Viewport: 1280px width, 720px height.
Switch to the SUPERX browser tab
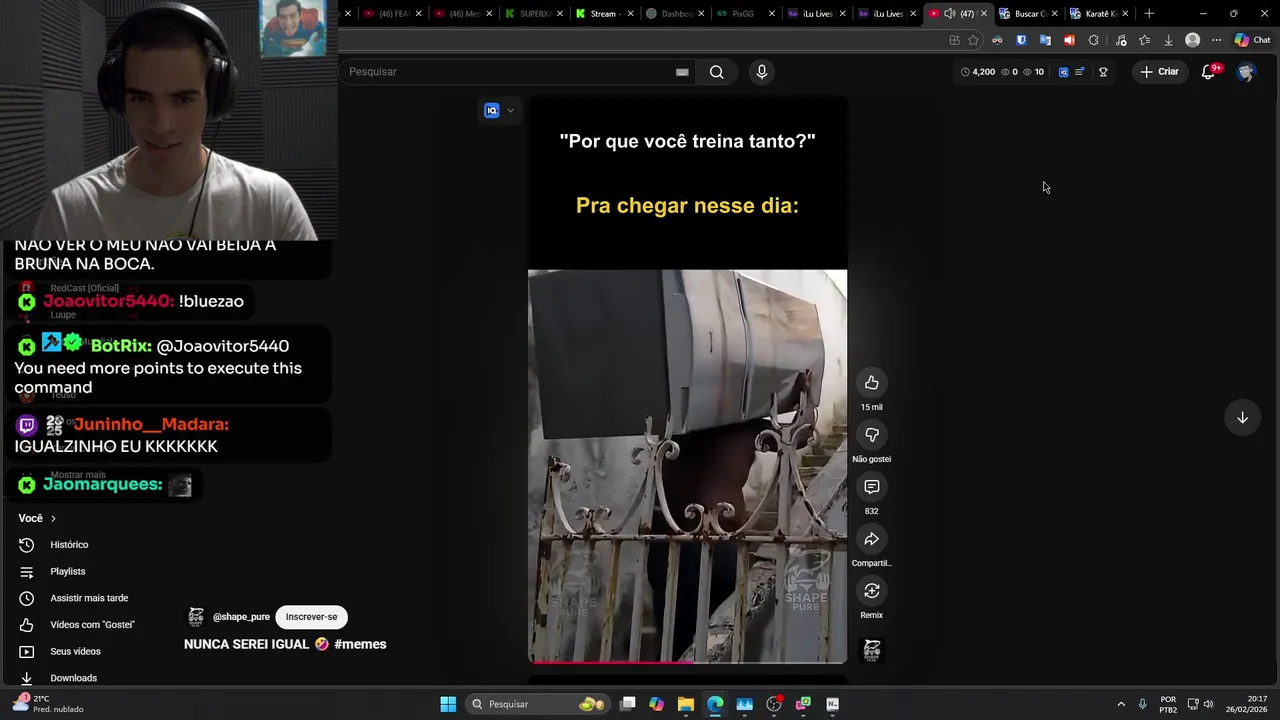533,14
